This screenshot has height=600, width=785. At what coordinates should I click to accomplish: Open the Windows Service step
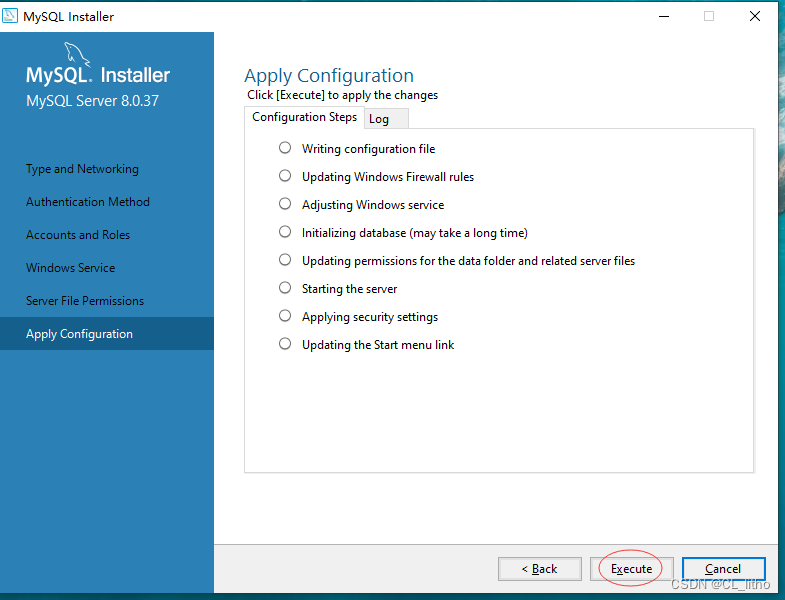coord(71,268)
